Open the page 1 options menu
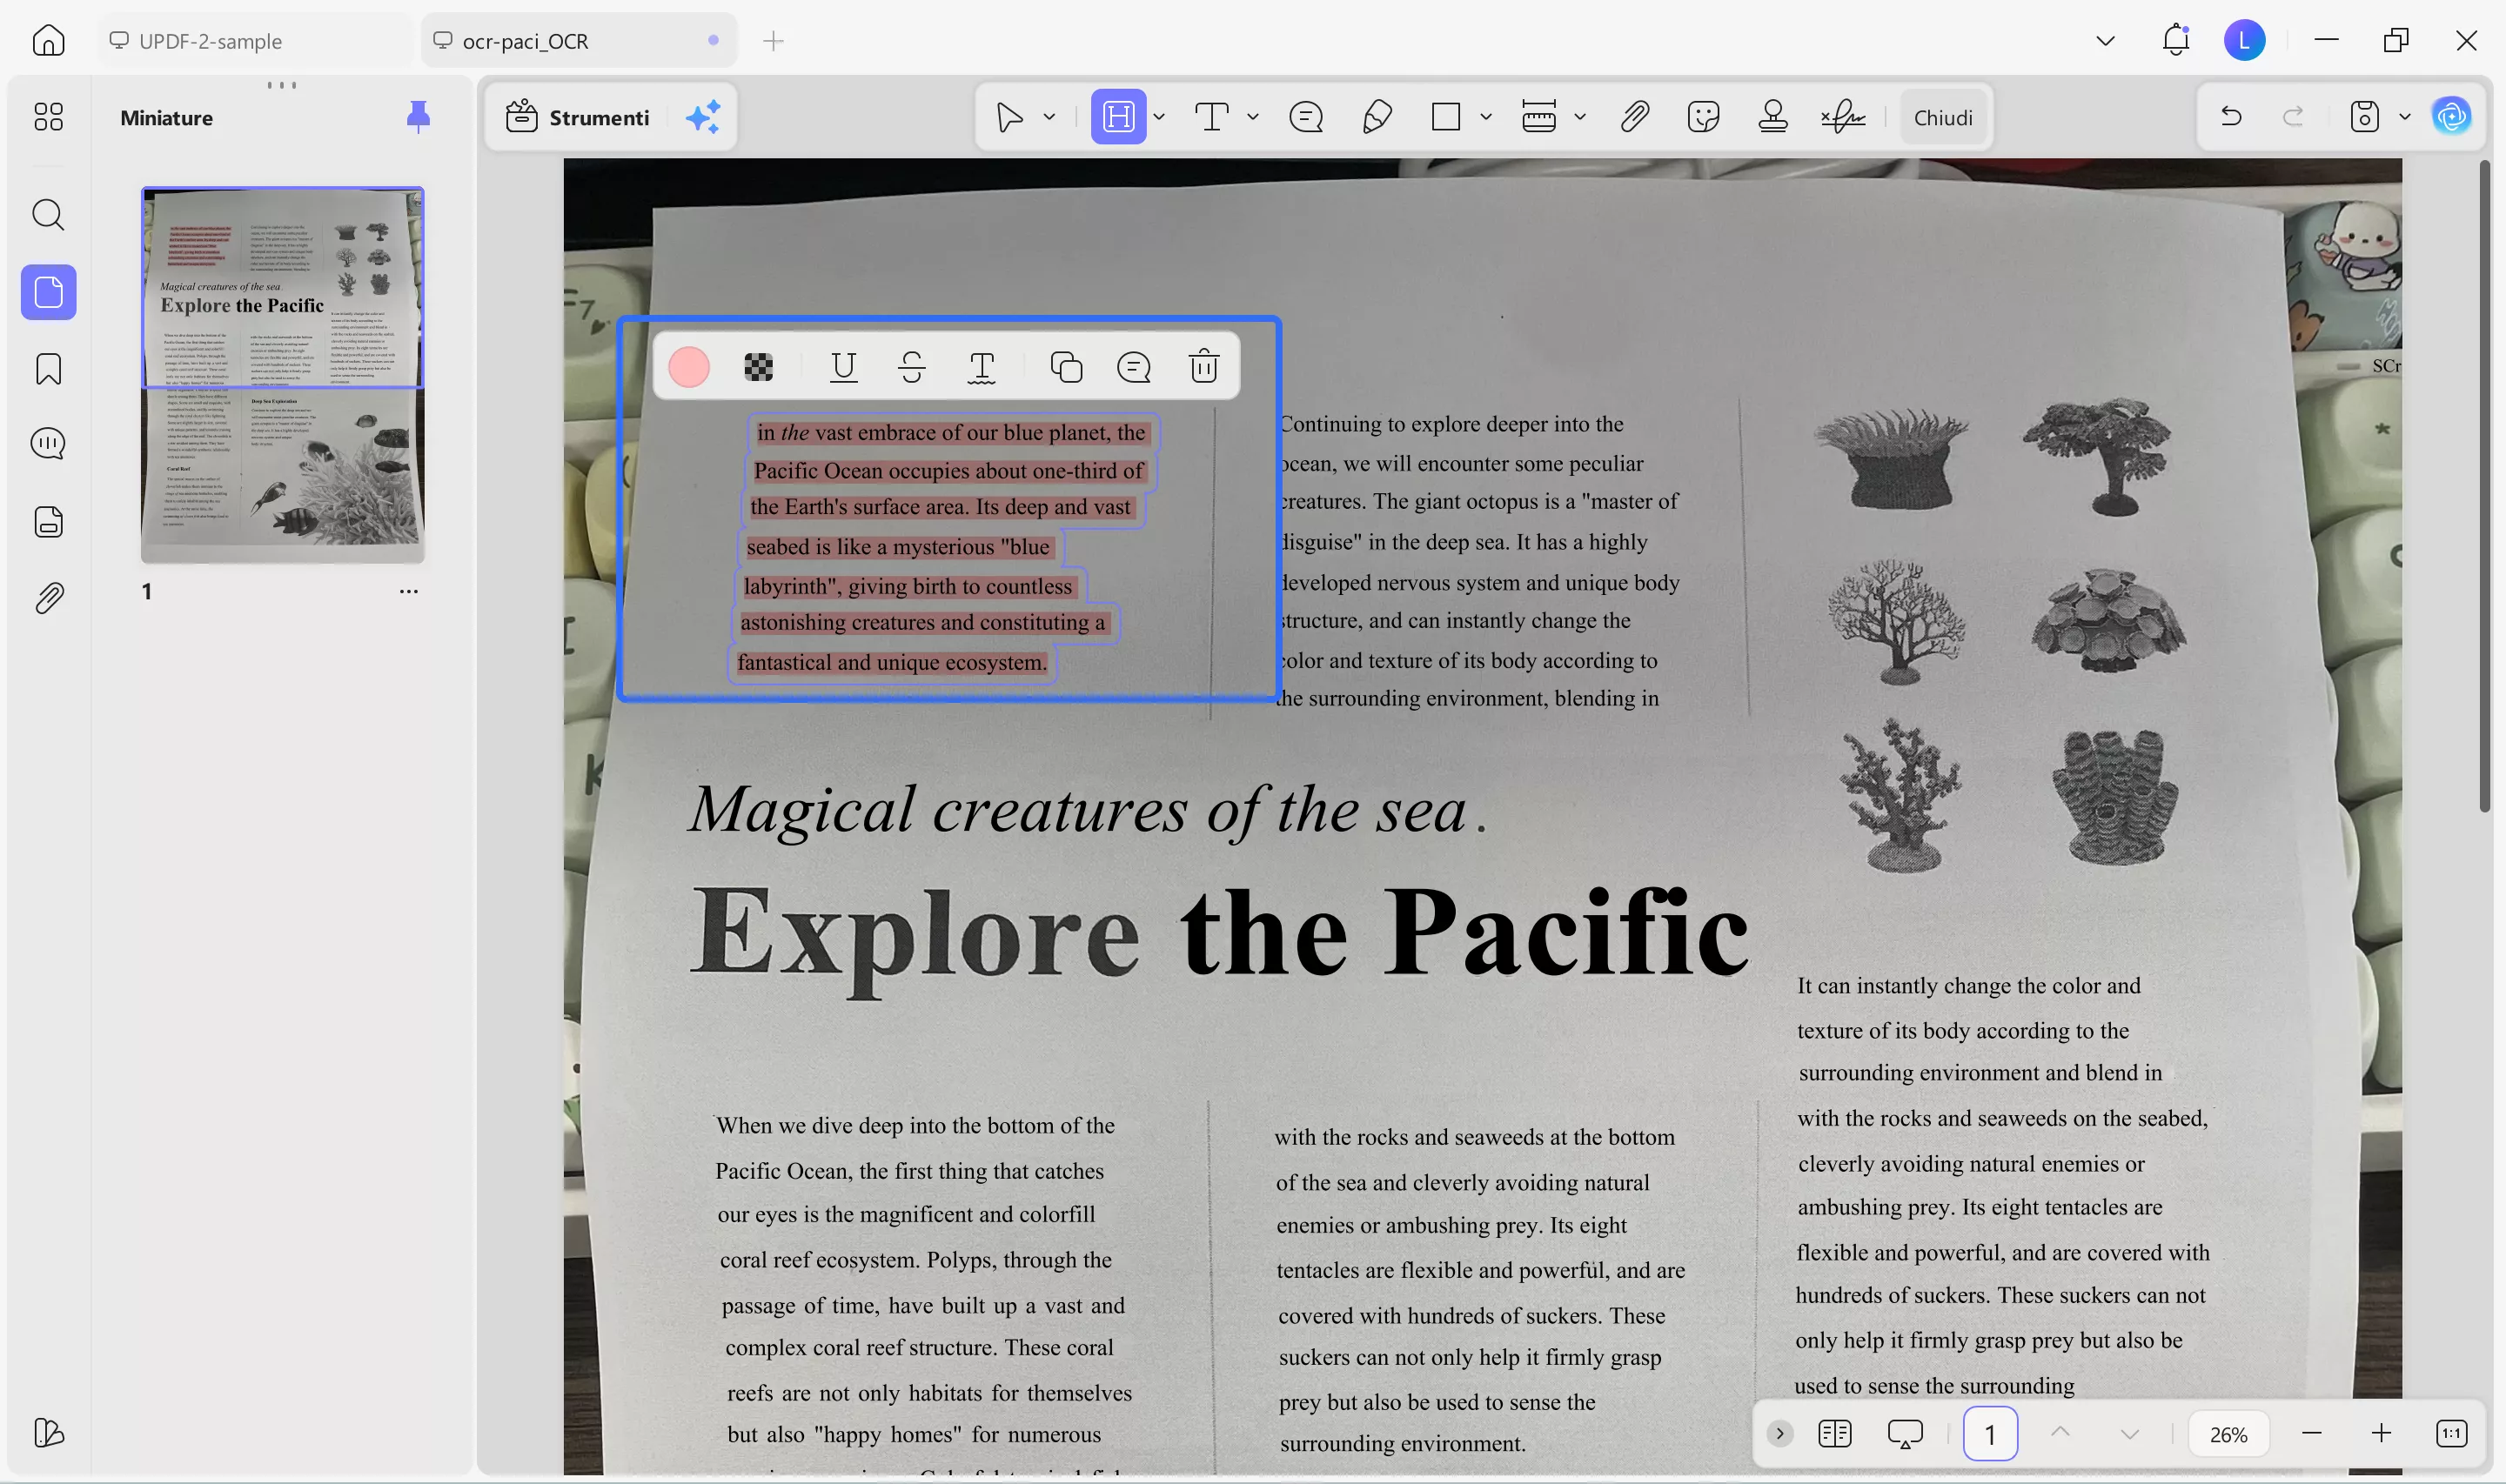 coord(408,591)
